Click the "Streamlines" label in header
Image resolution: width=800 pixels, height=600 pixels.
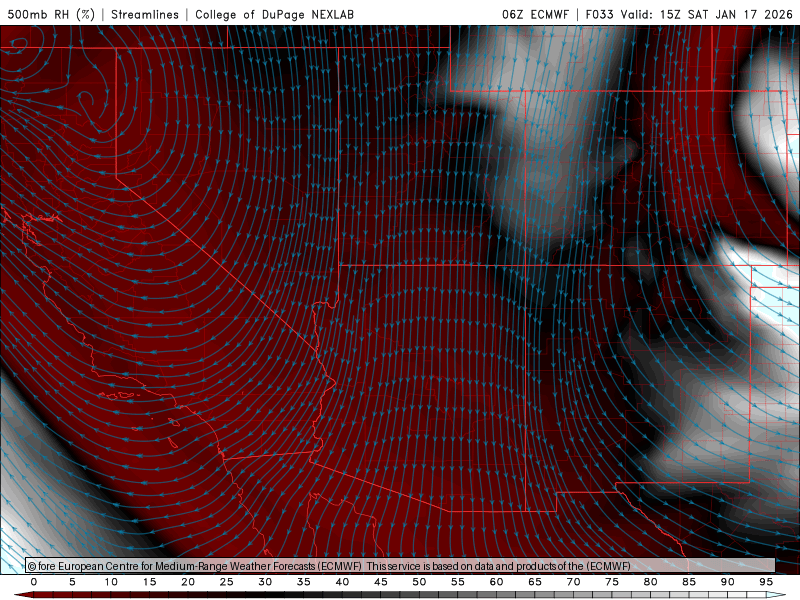coord(145,14)
